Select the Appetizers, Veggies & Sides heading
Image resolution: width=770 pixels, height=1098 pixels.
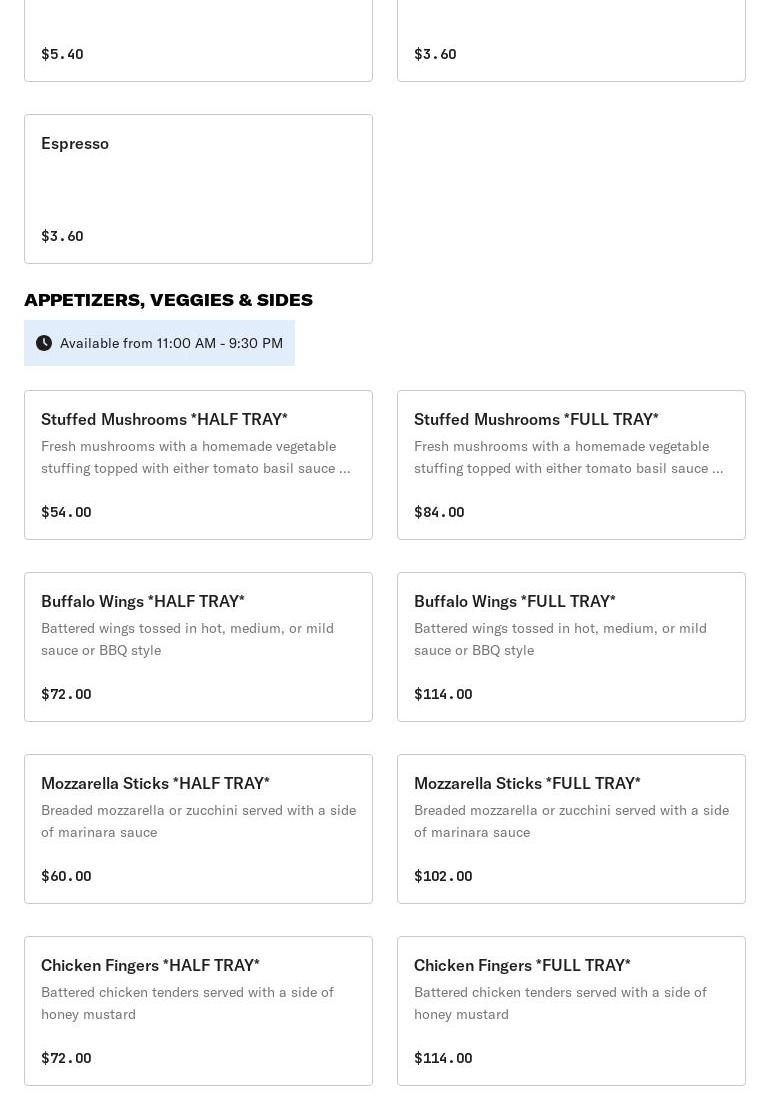coord(168,300)
